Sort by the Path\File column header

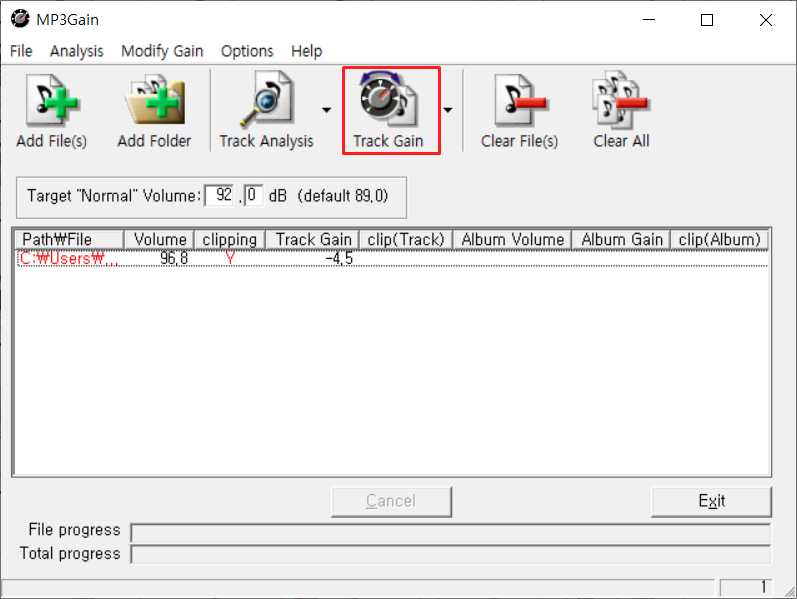coord(69,239)
